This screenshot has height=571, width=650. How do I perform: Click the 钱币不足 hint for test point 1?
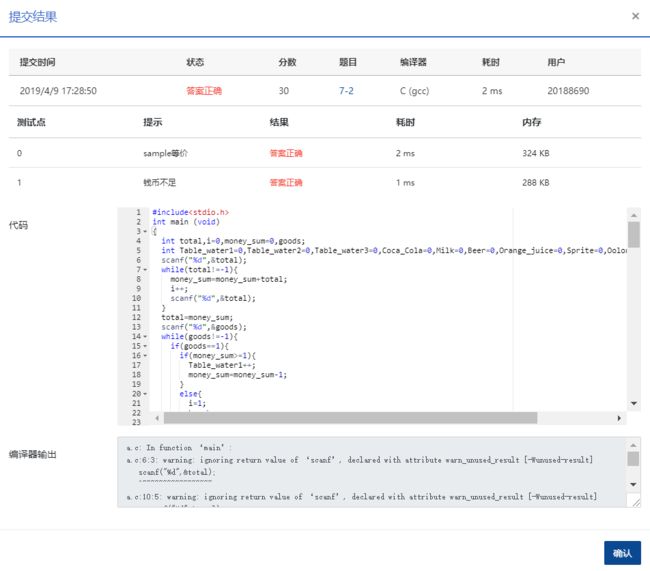[160, 182]
